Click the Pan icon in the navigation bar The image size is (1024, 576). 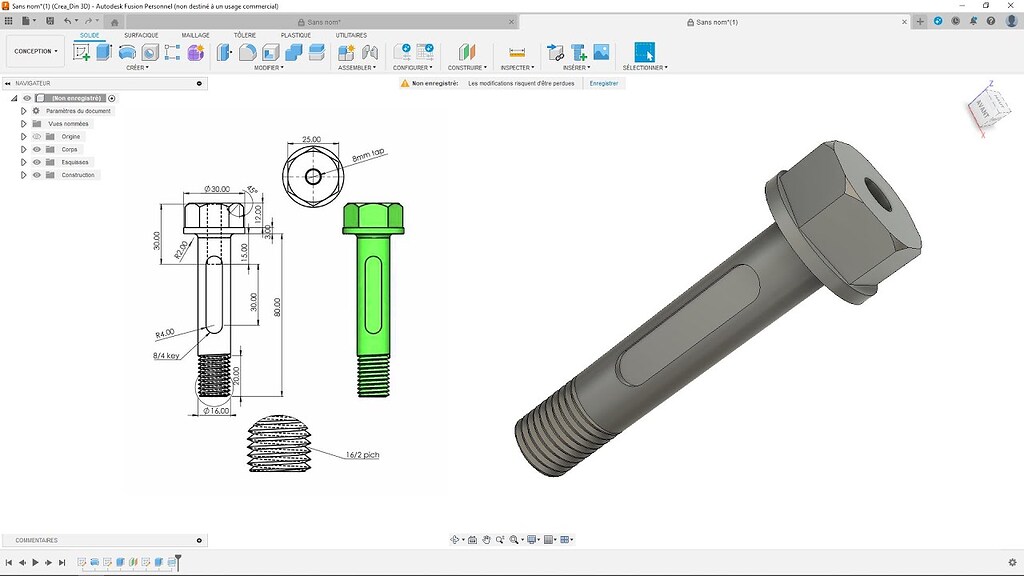[x=486, y=539]
